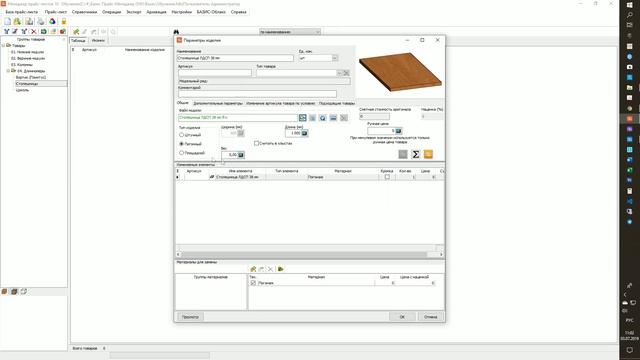Select the Штучный item type radio button
The image size is (640, 360).
[x=182, y=135]
